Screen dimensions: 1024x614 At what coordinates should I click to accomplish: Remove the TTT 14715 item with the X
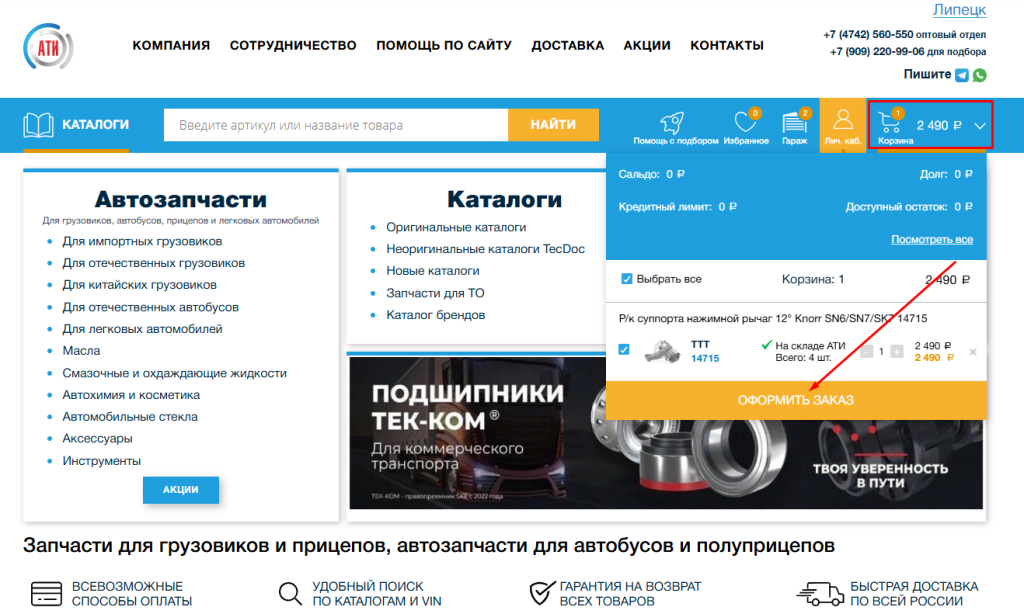(973, 352)
